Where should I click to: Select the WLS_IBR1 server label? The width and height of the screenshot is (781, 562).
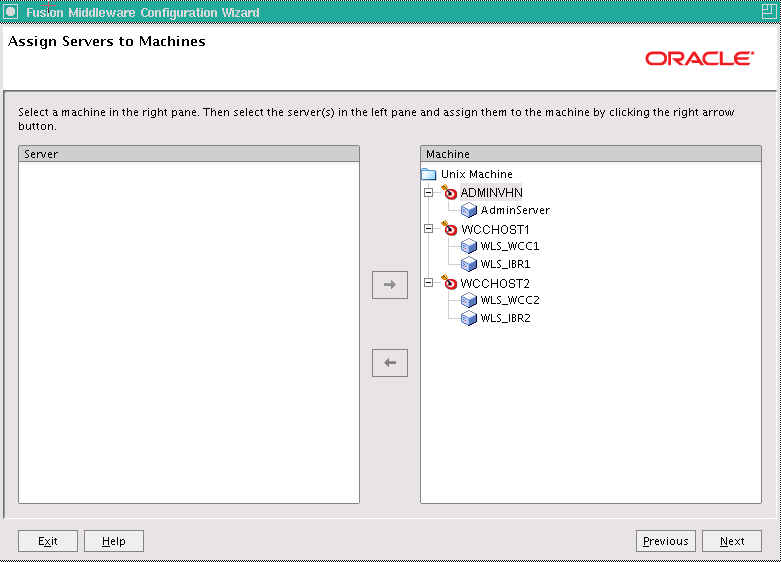pos(505,264)
